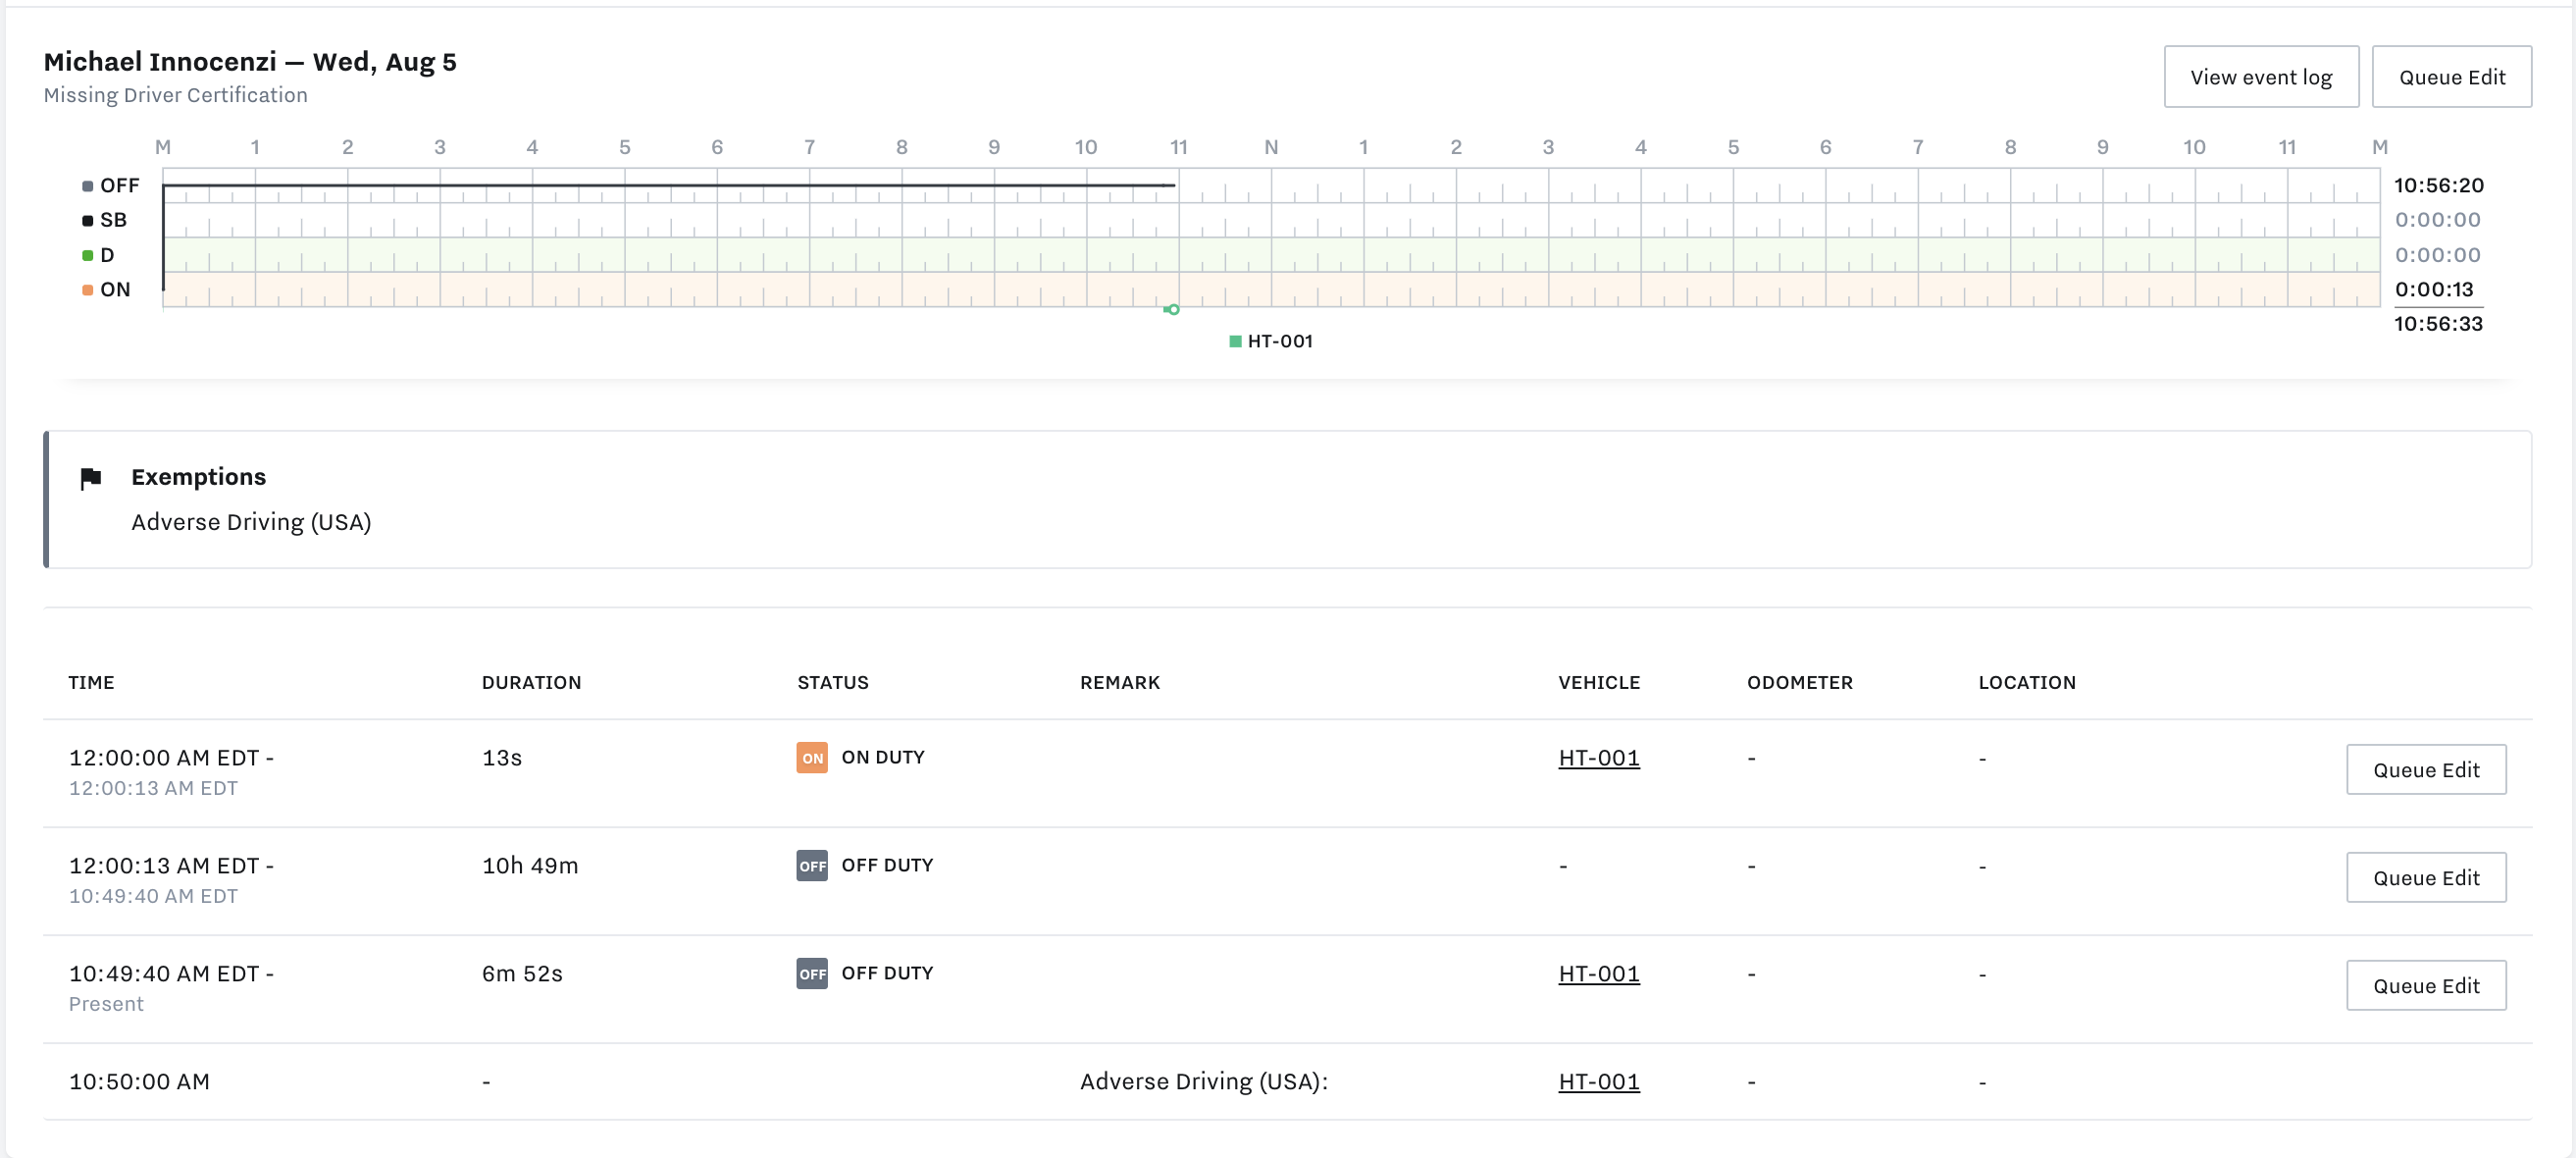Queue edit for the 10h 49m Off Duty entry
Screen dimensions: 2576x1158
tap(2425, 878)
